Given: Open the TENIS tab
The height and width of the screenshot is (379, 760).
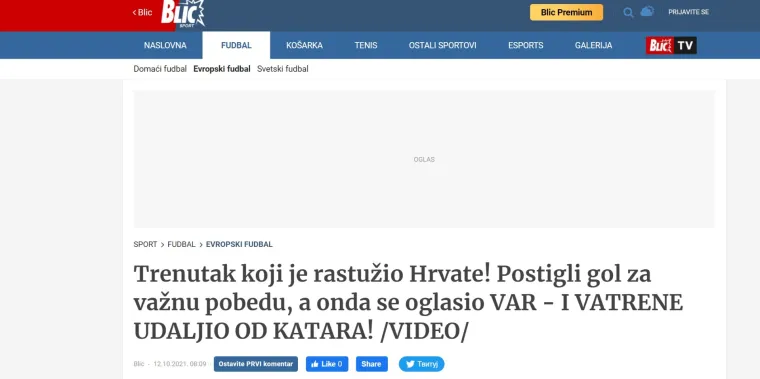Looking at the screenshot, I should 366,46.
